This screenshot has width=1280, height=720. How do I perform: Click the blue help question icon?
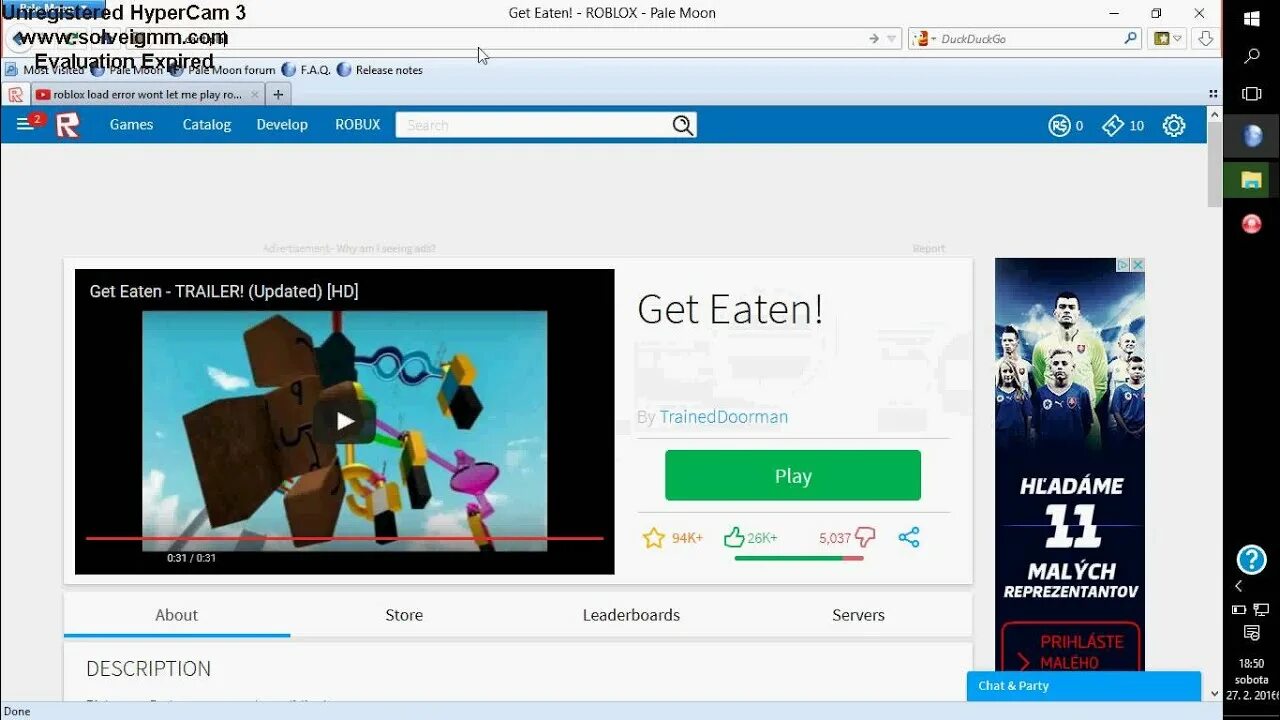click(x=1251, y=560)
